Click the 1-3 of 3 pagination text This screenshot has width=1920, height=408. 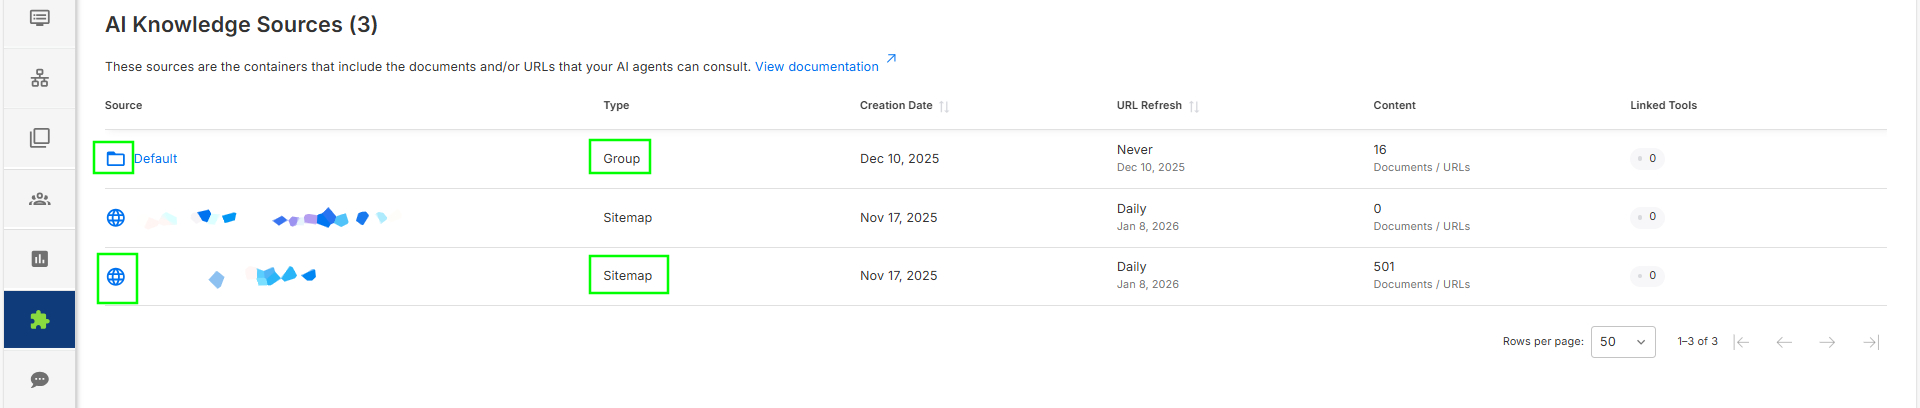point(1697,341)
